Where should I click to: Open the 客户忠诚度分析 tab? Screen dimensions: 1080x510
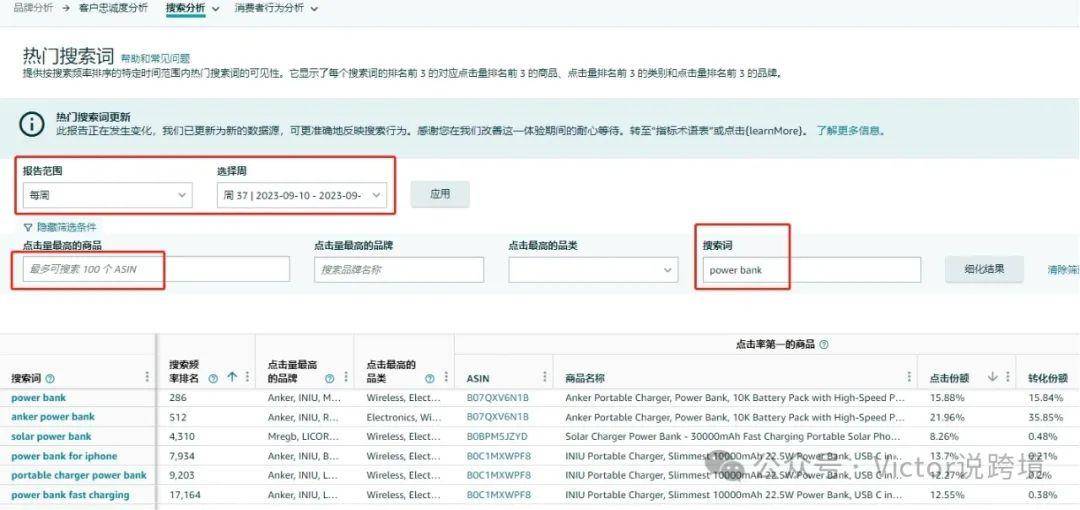[x=113, y=8]
